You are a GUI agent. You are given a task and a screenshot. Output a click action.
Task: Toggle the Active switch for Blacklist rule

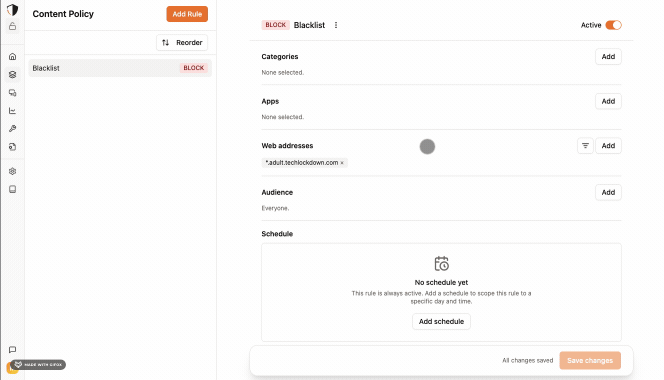click(x=613, y=25)
